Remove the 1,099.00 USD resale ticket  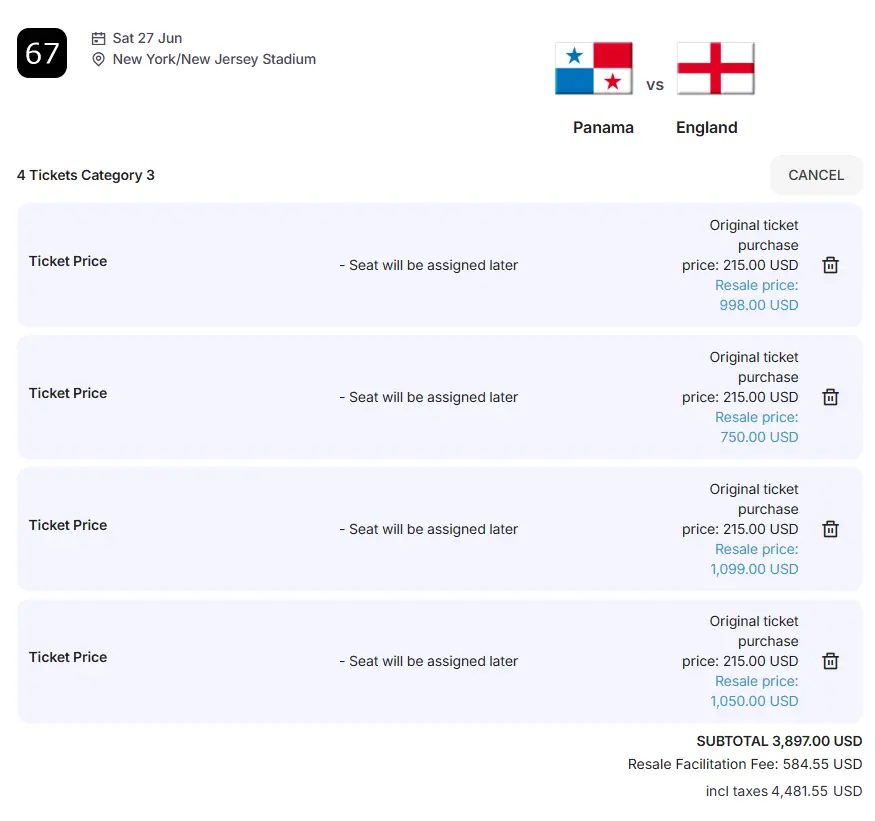click(830, 529)
